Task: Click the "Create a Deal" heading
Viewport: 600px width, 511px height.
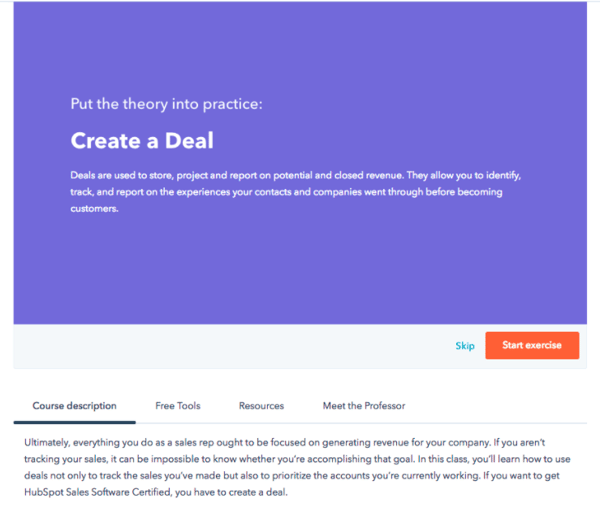Action: point(142,140)
